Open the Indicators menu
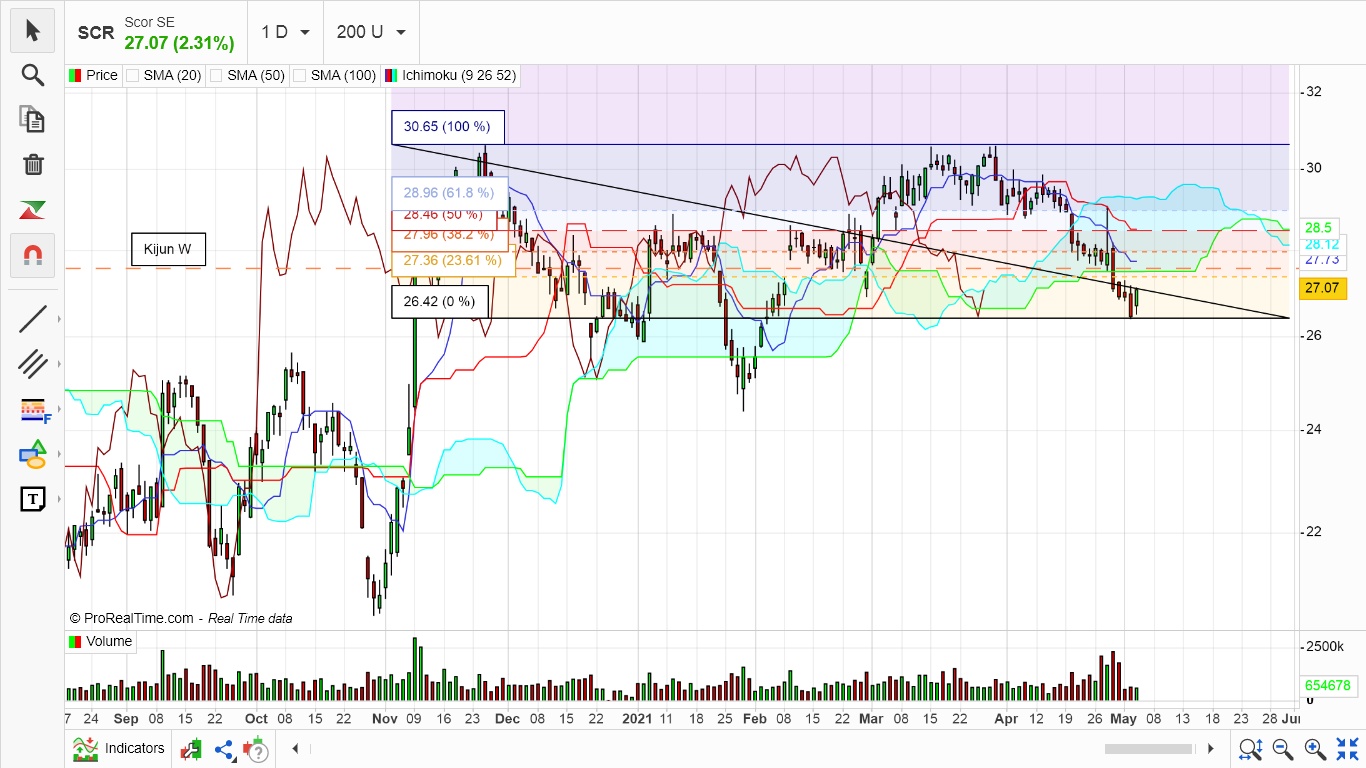 [118, 748]
